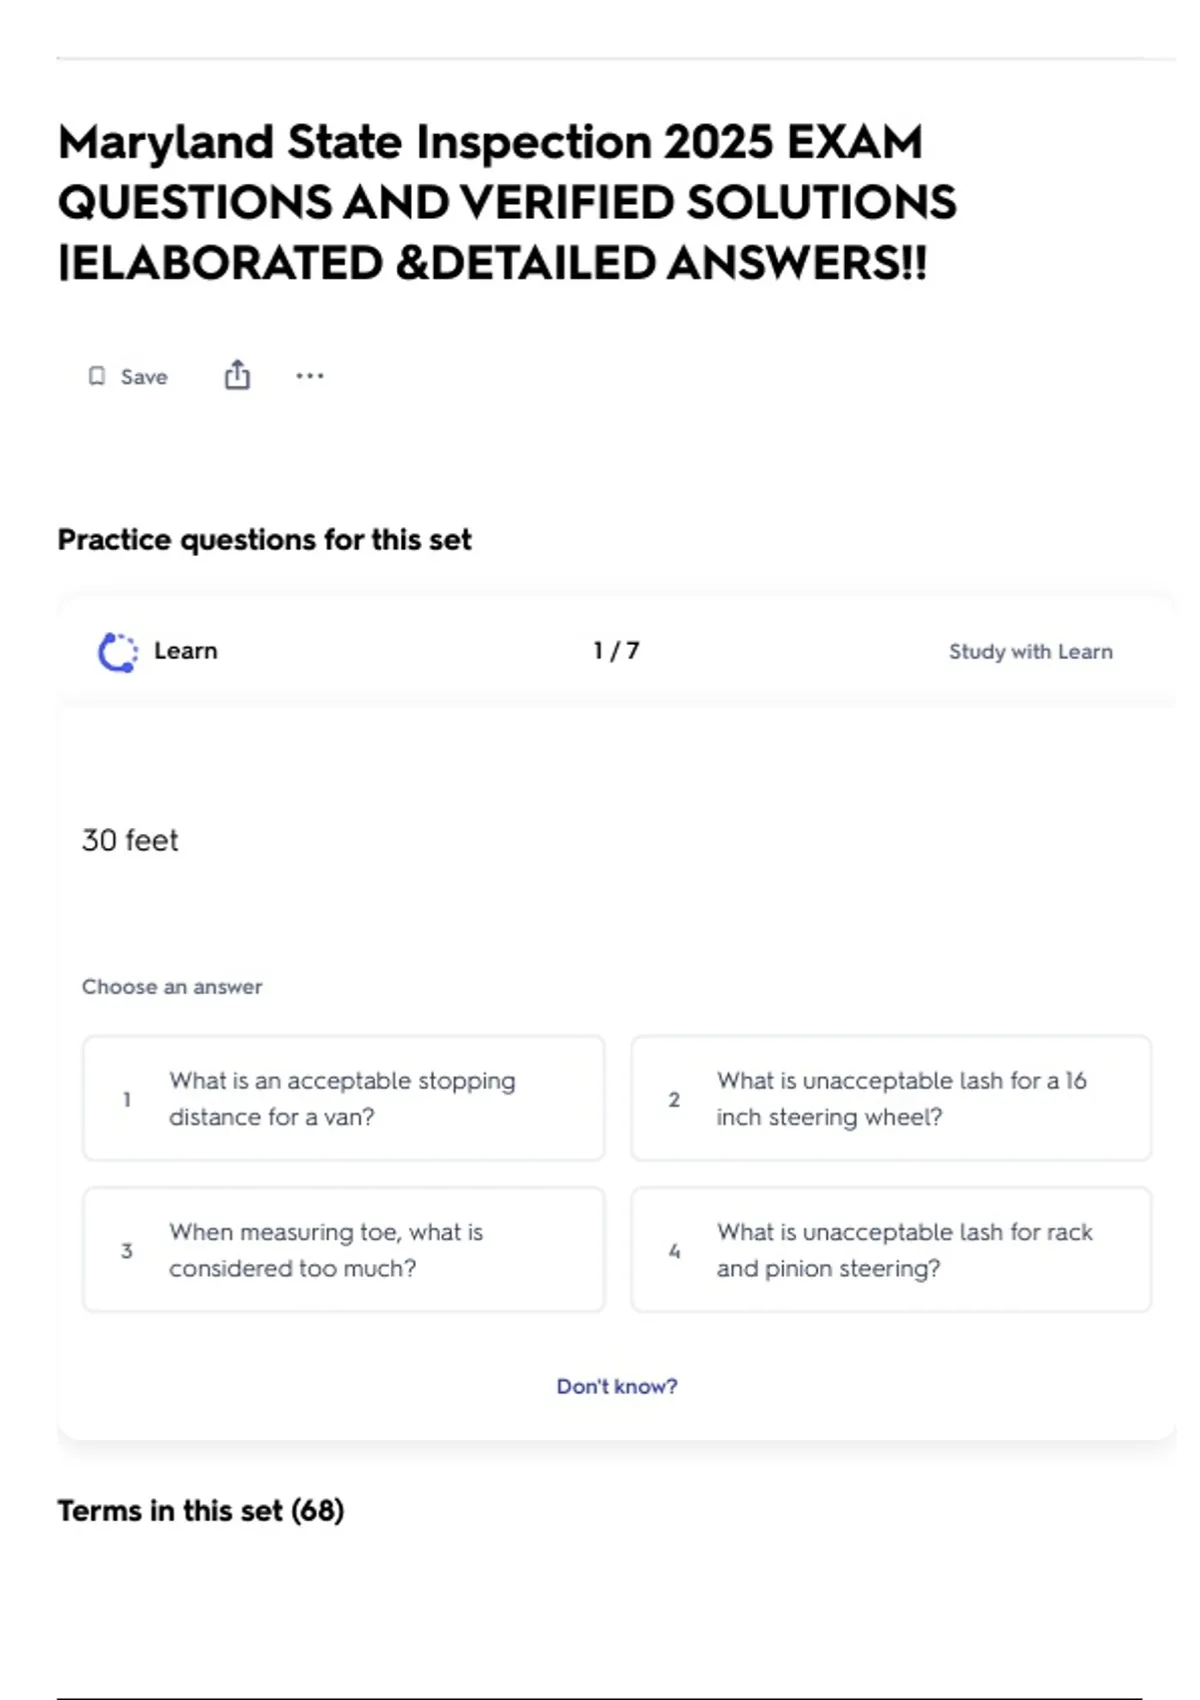Open the three-dot more options menu
This screenshot has height=1700, width=1200.
tap(310, 376)
